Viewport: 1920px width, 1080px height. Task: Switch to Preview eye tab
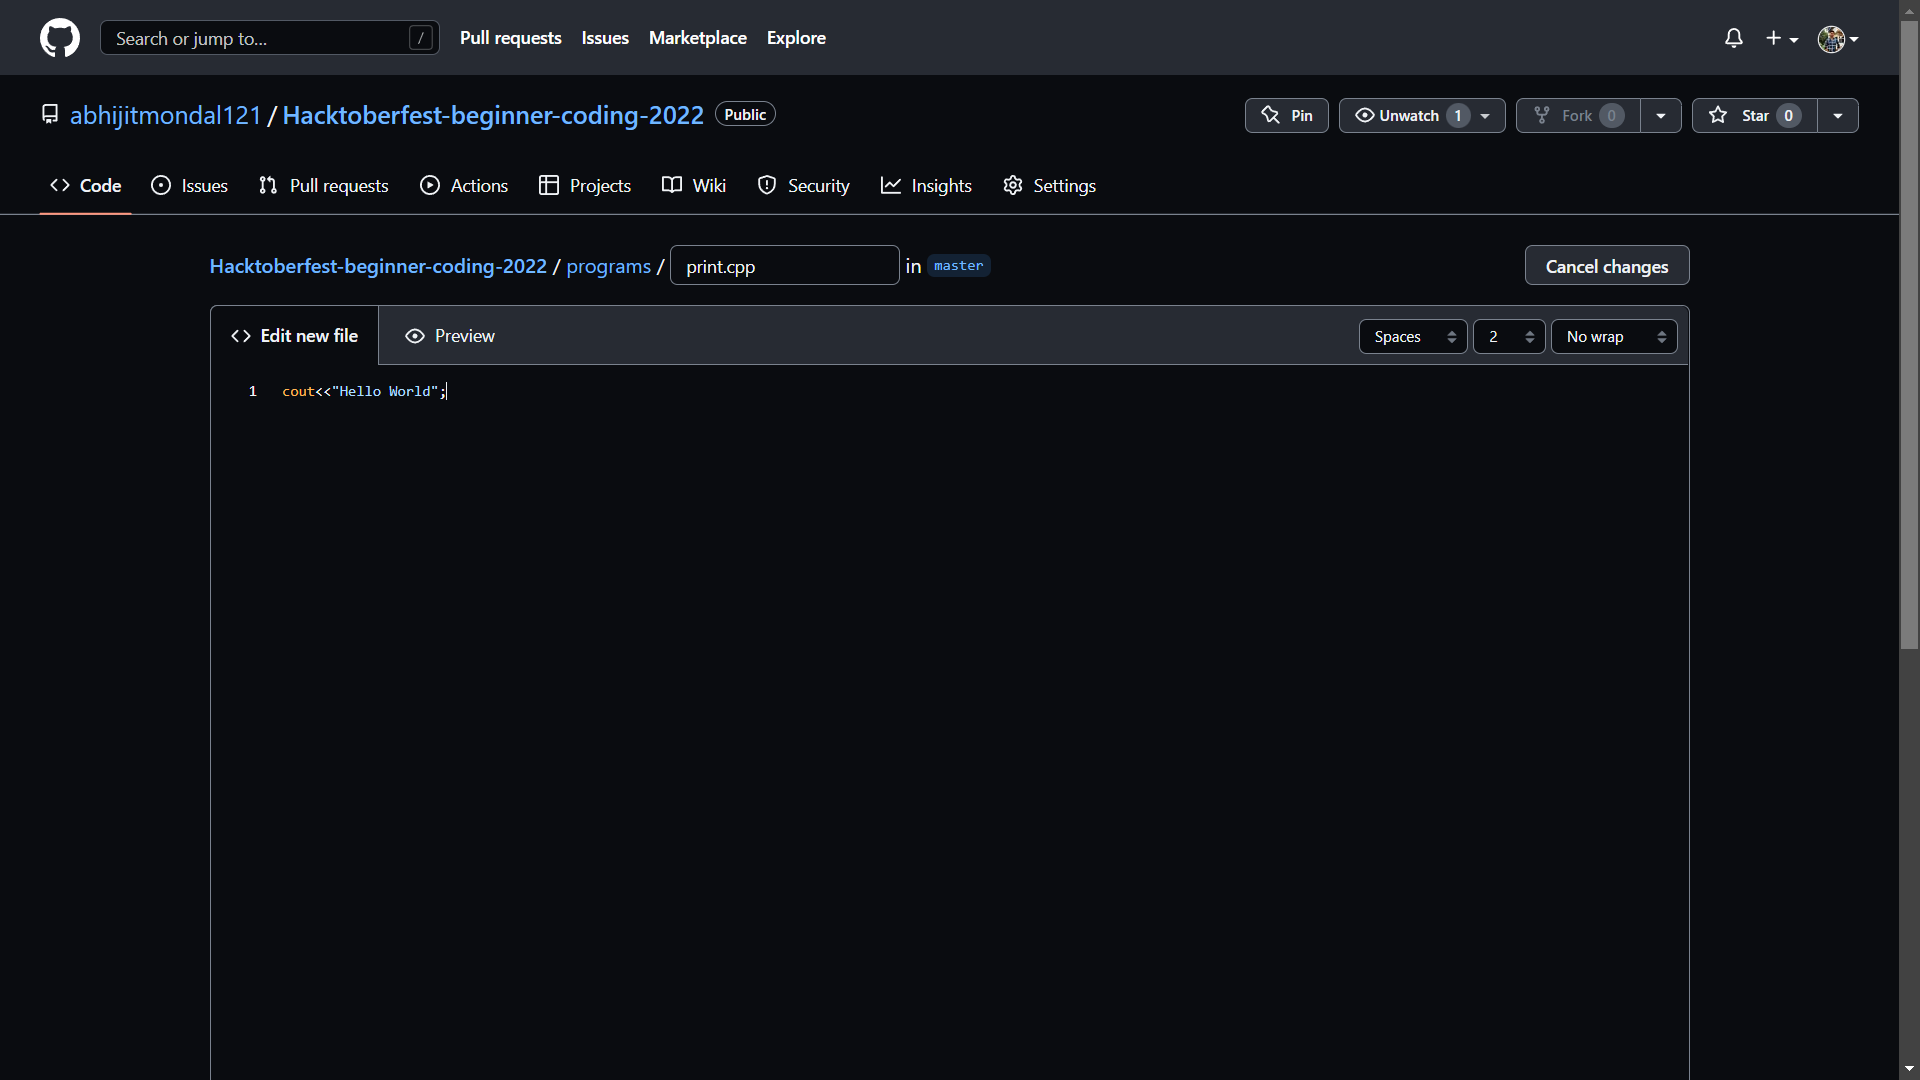click(x=449, y=336)
